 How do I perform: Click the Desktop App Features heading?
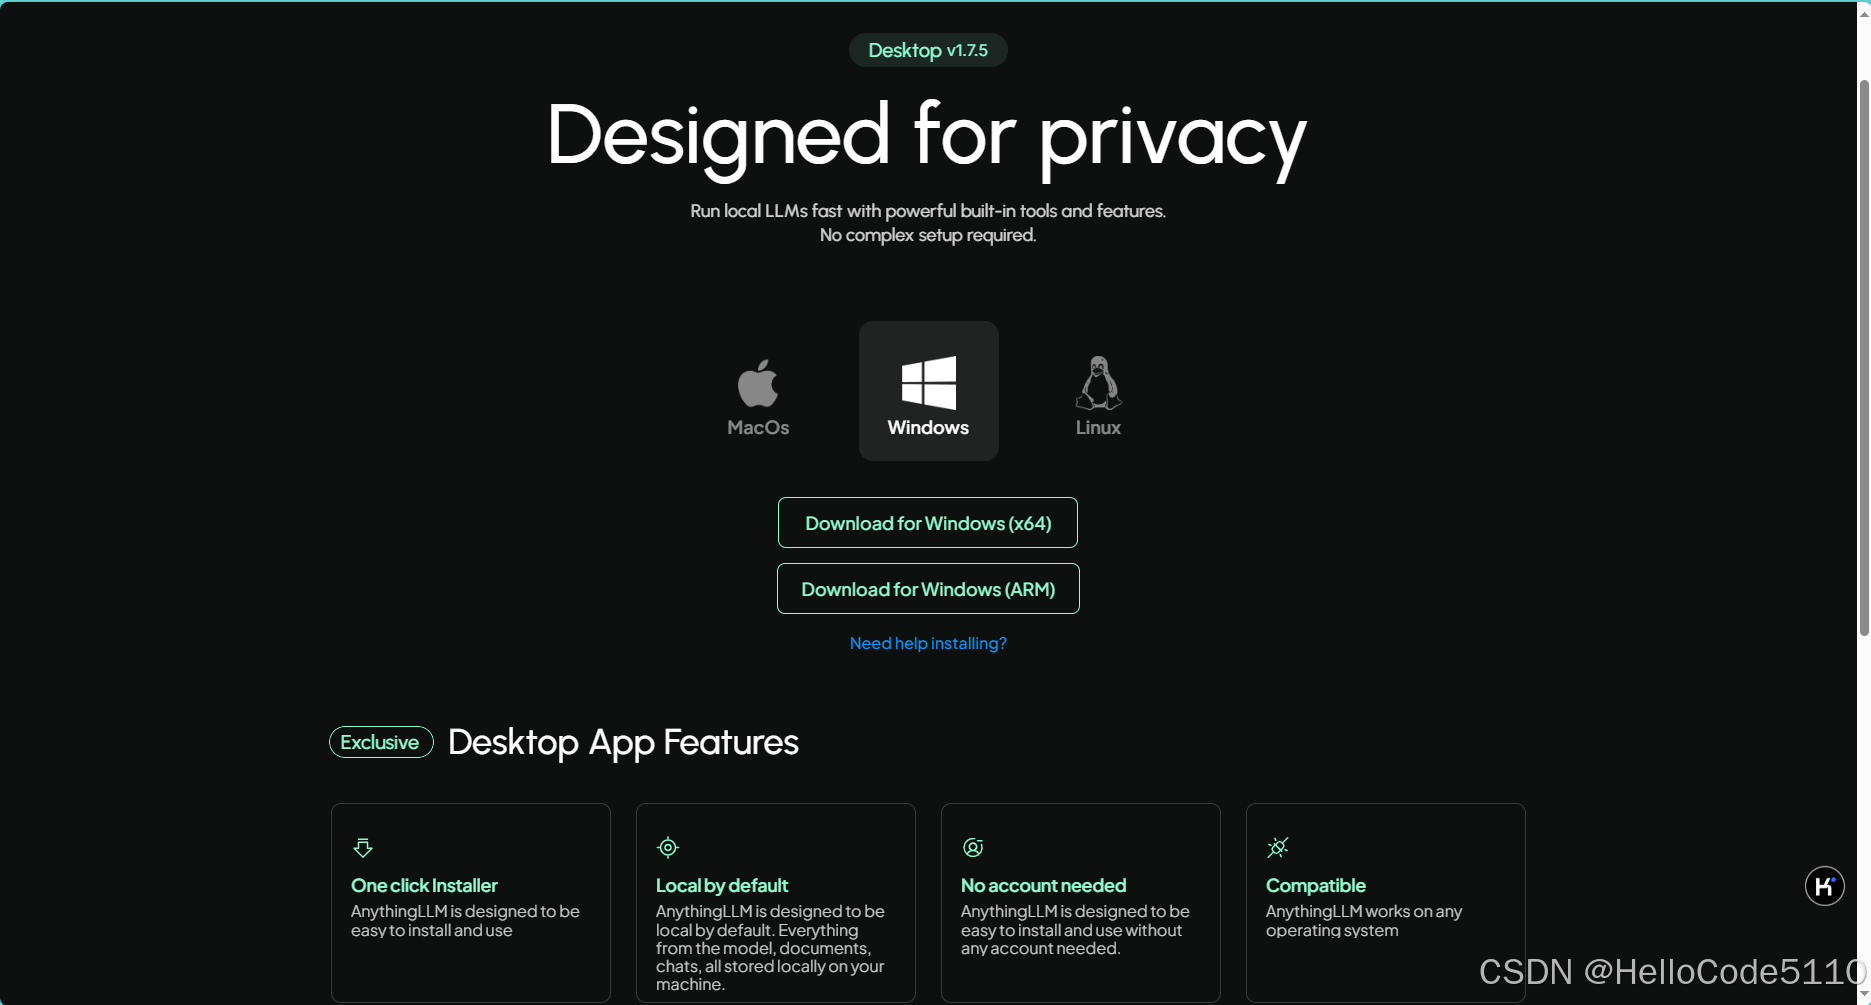click(x=623, y=742)
